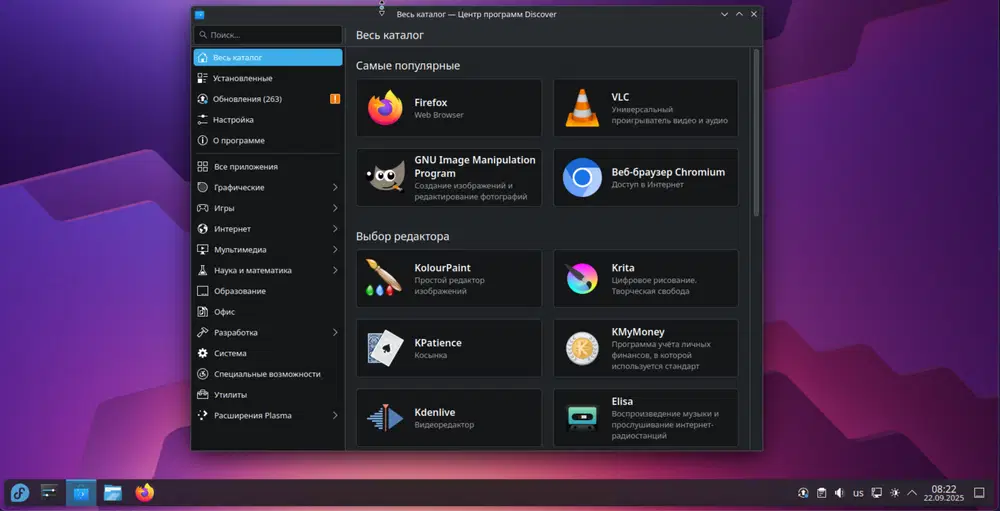Click the 'Самые популярные' heading
The image size is (1000, 511).
tap(408, 66)
